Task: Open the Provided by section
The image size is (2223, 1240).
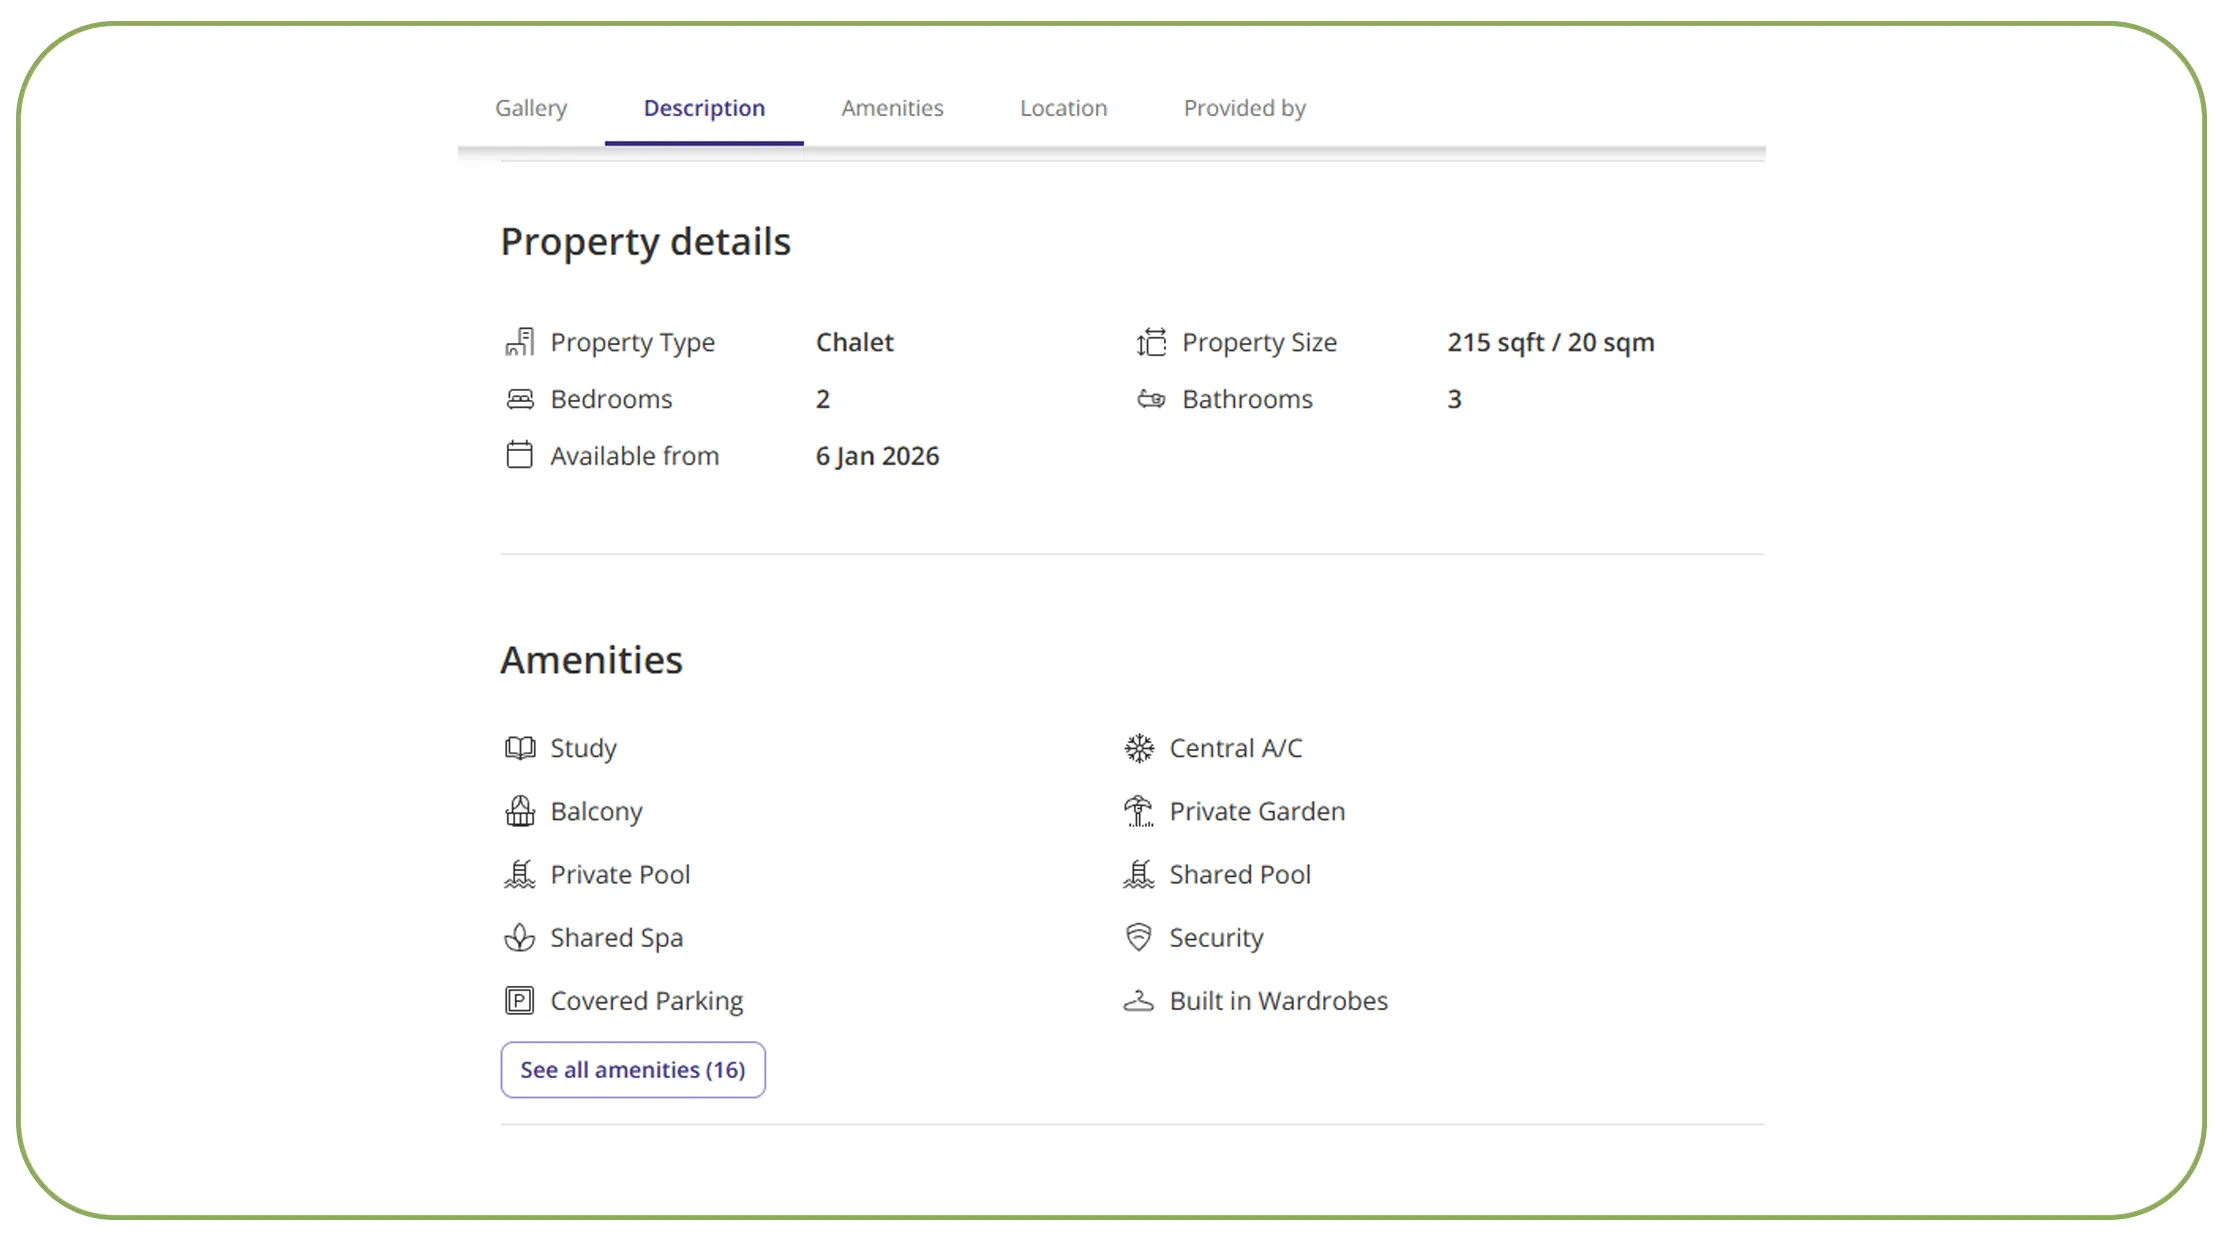Action: tap(1244, 107)
